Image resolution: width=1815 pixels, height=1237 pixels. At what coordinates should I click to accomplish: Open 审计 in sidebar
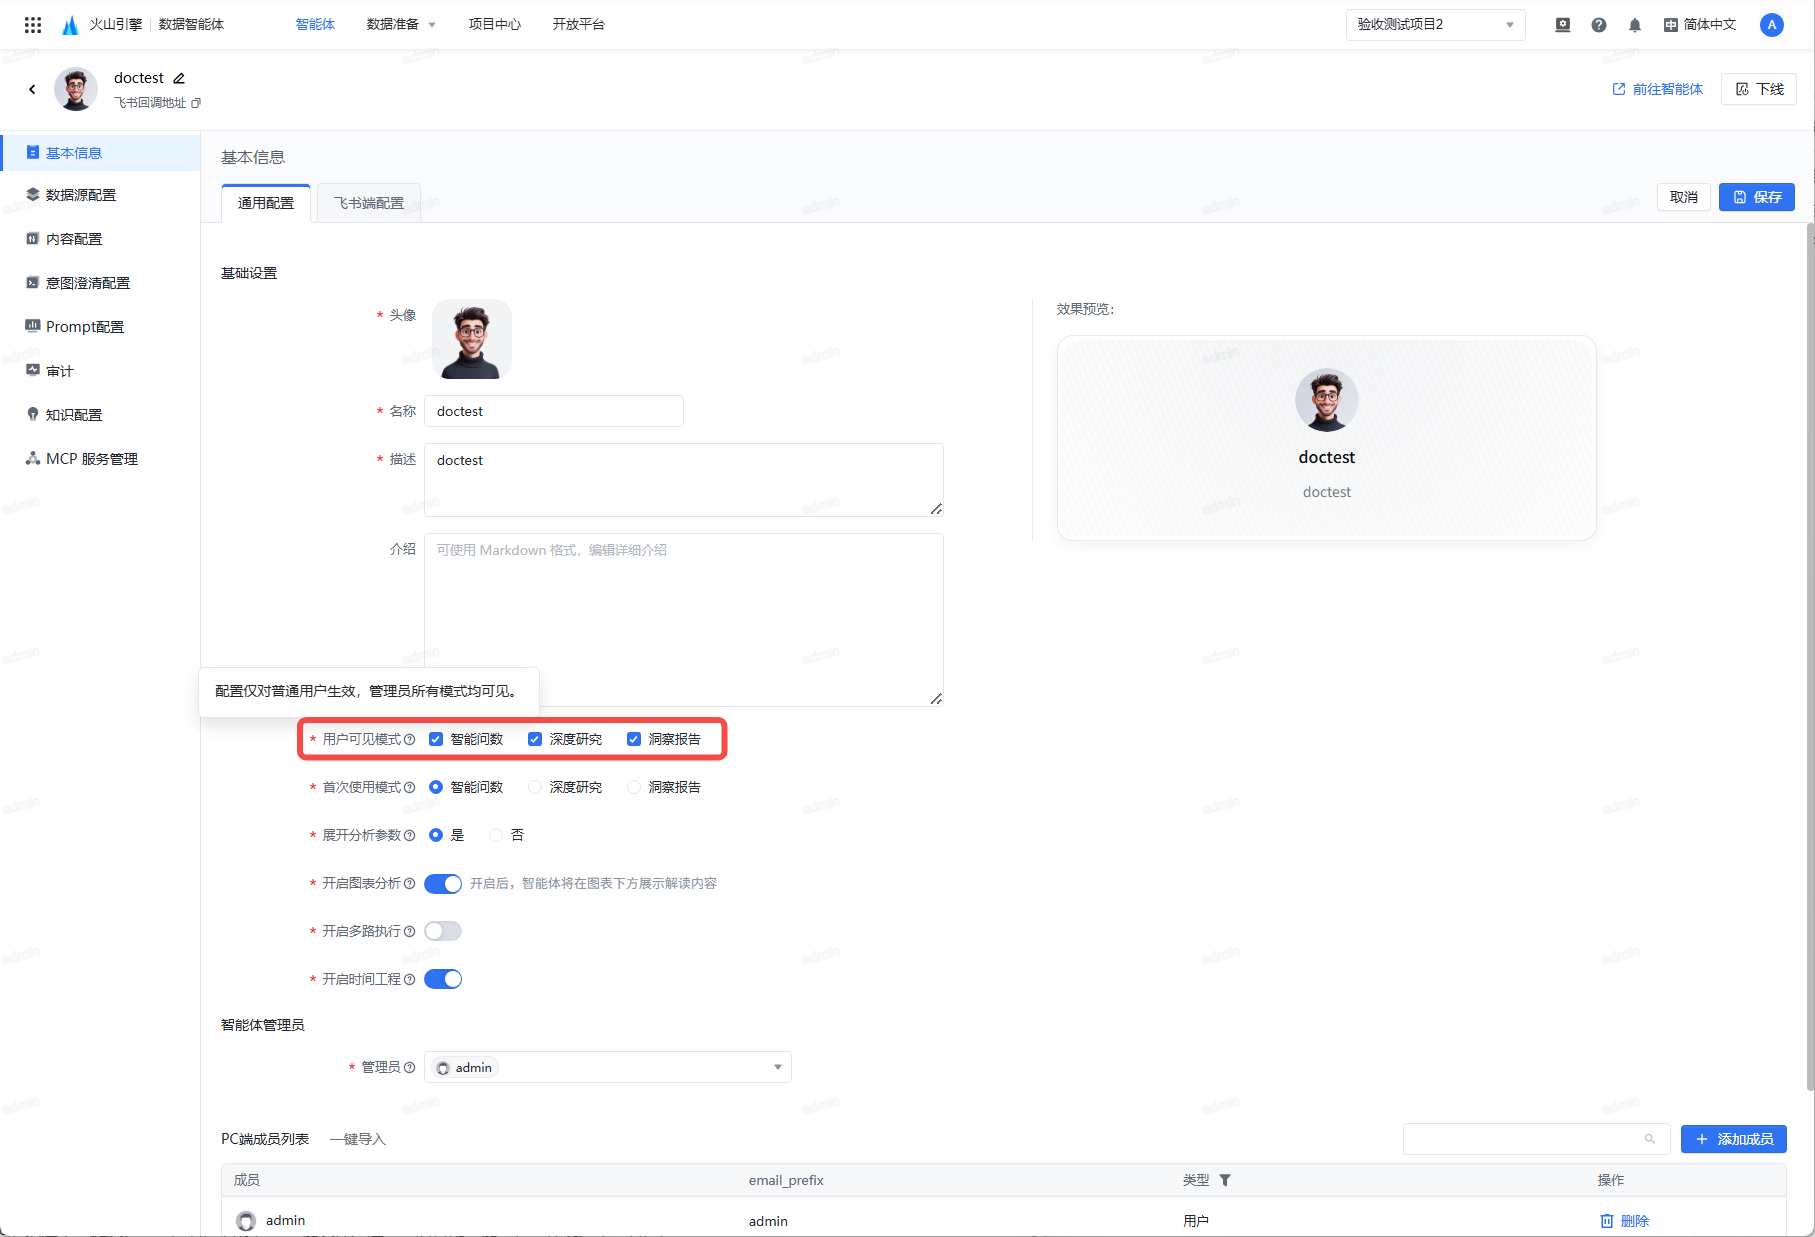[100, 371]
